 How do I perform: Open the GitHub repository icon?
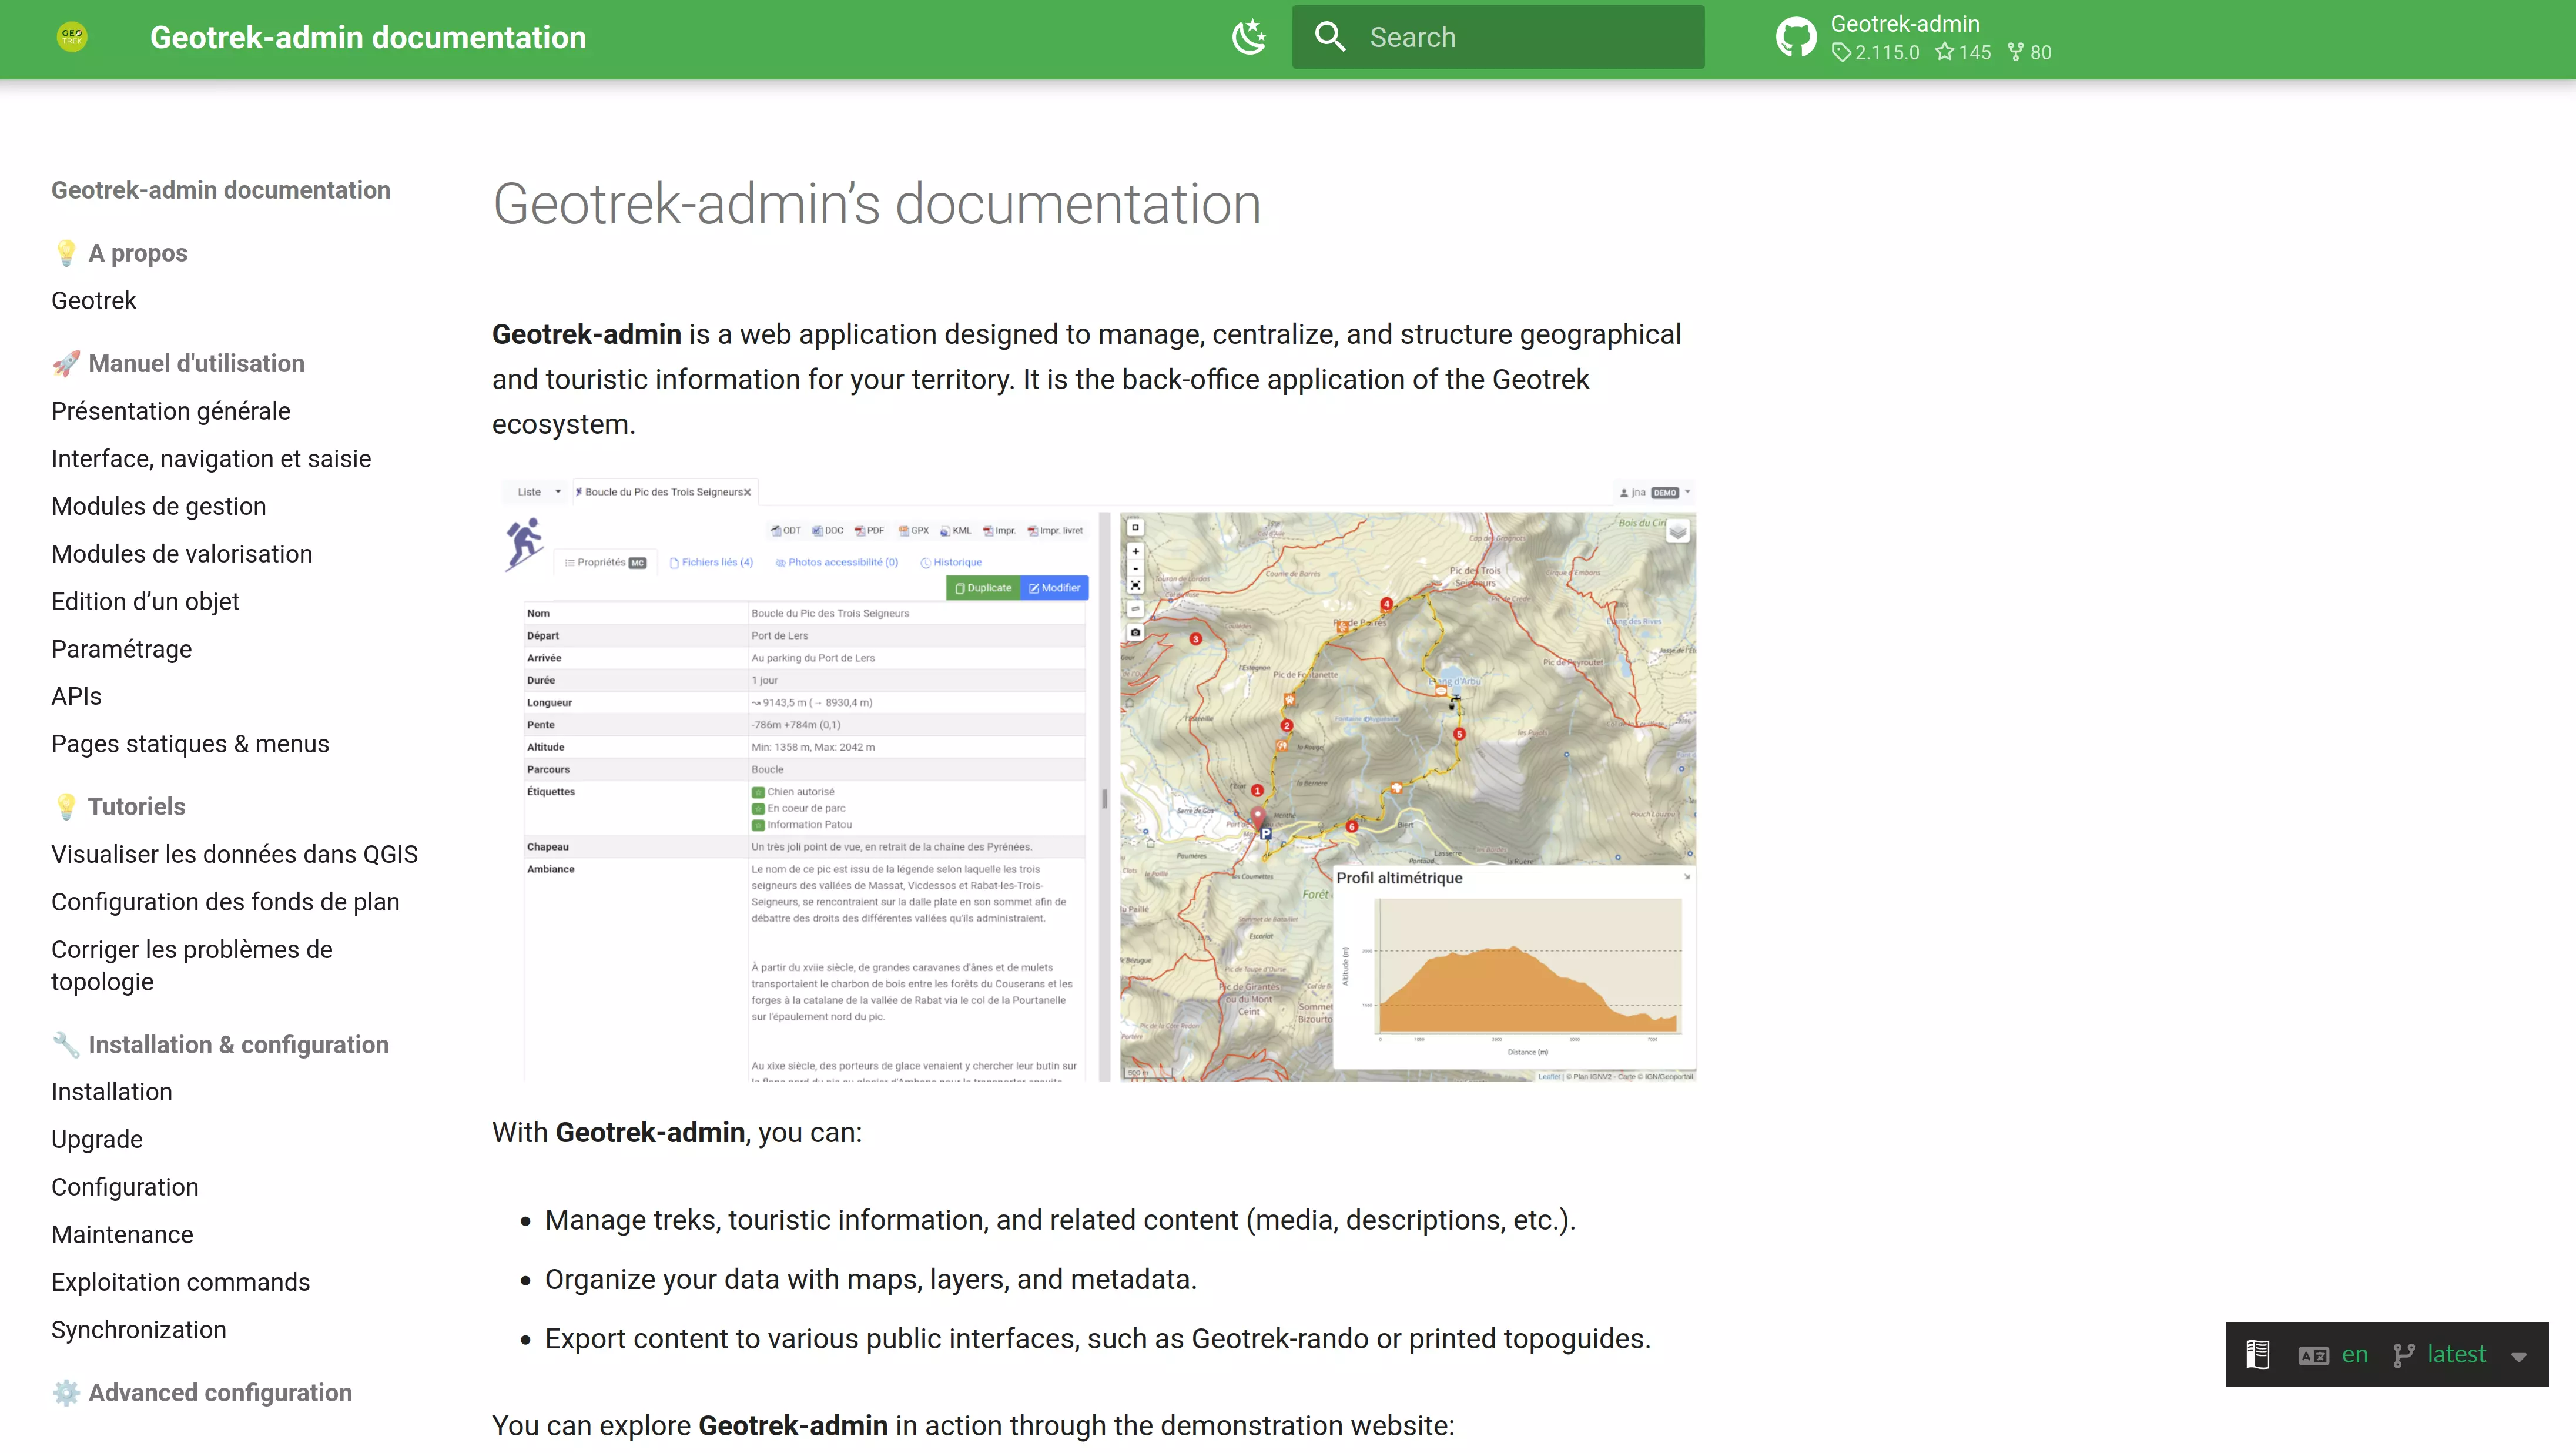tap(1796, 38)
